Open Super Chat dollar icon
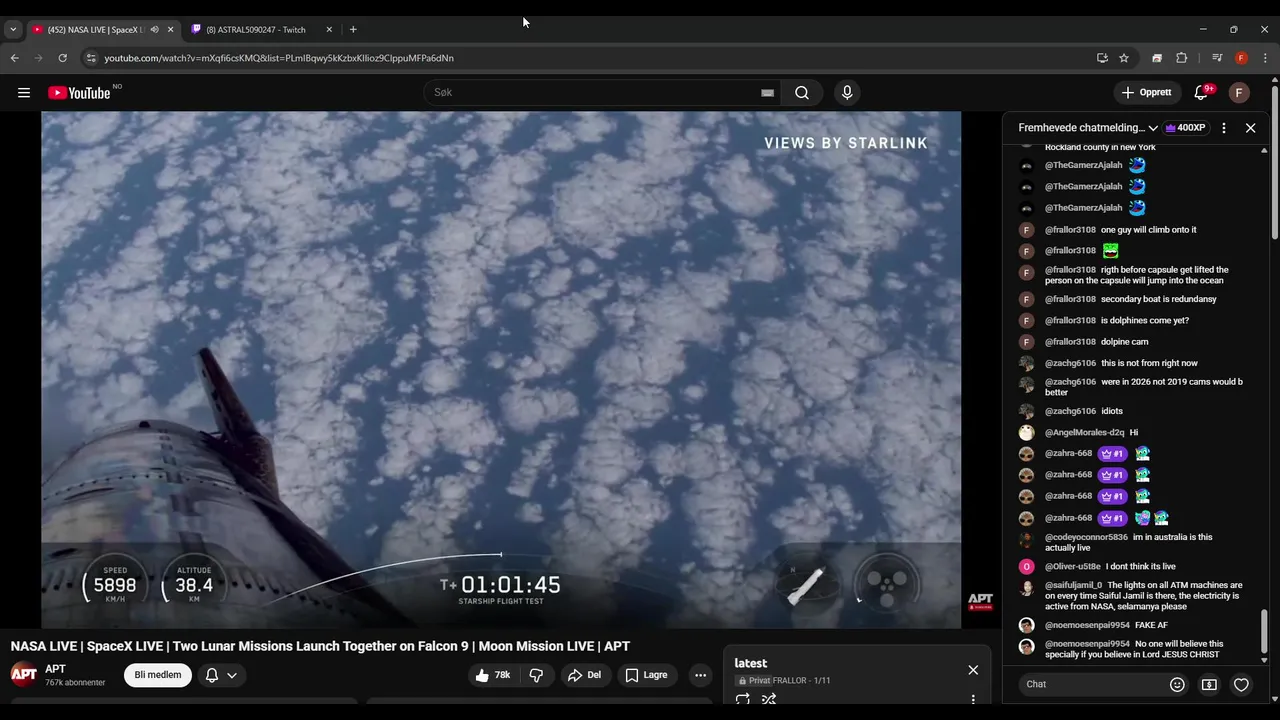This screenshot has width=1280, height=720. click(1209, 684)
